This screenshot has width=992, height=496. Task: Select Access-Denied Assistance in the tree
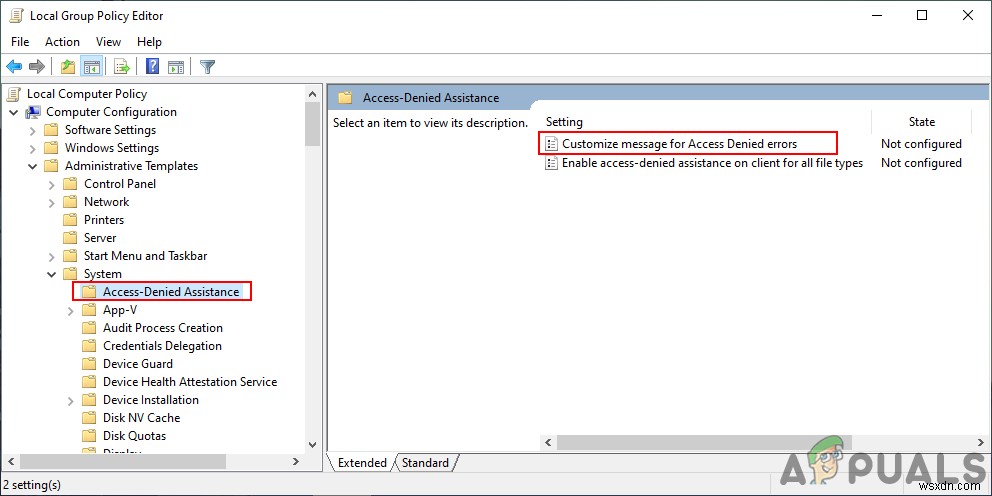[171, 292]
